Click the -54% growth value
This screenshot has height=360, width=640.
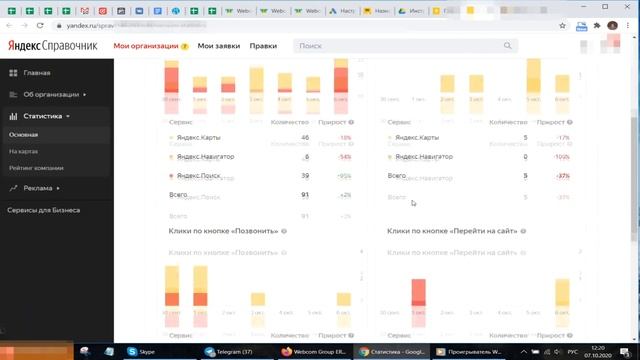tap(345, 157)
